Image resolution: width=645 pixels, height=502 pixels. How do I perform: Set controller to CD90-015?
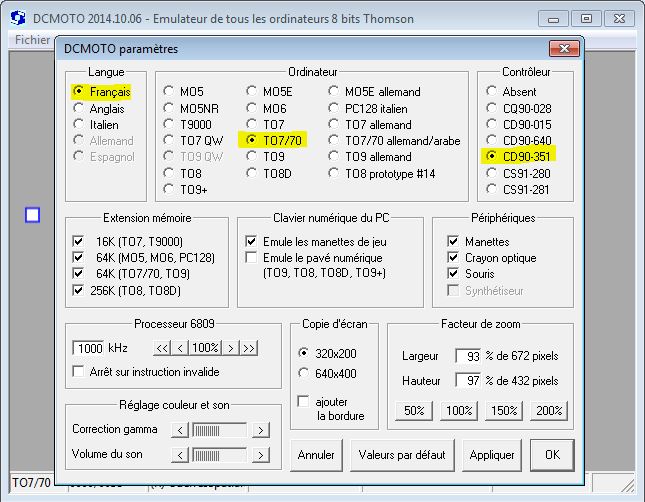519,125
